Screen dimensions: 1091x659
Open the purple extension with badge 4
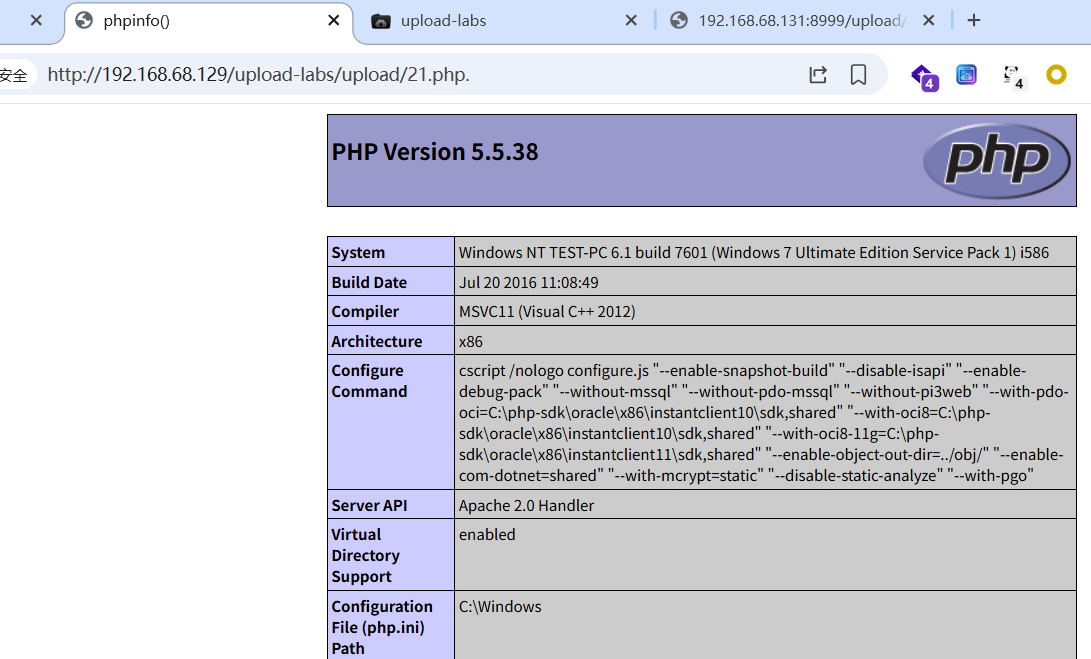point(925,77)
